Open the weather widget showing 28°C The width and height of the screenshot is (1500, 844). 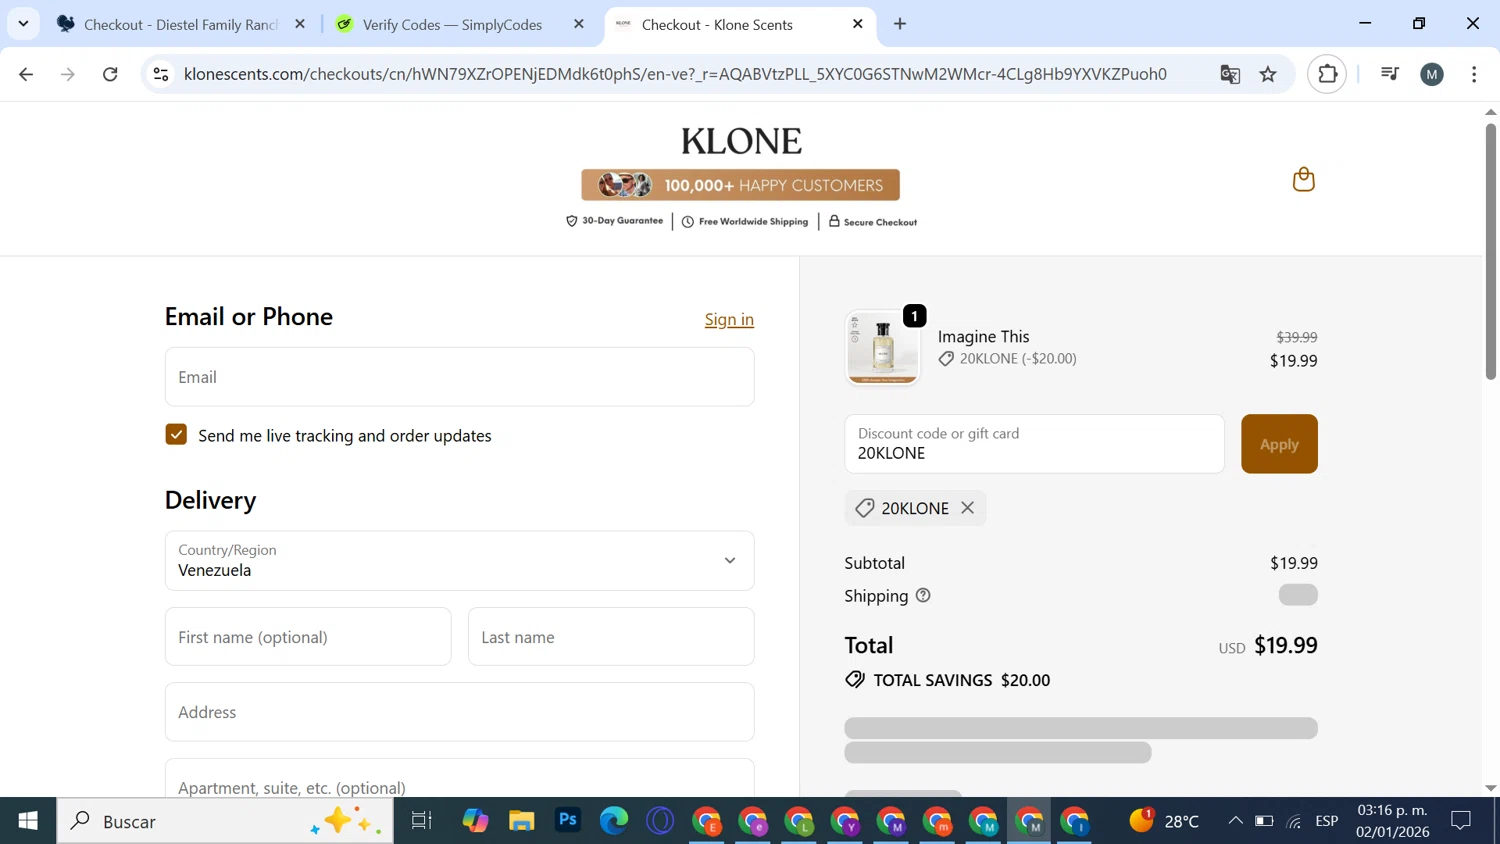tap(1165, 821)
